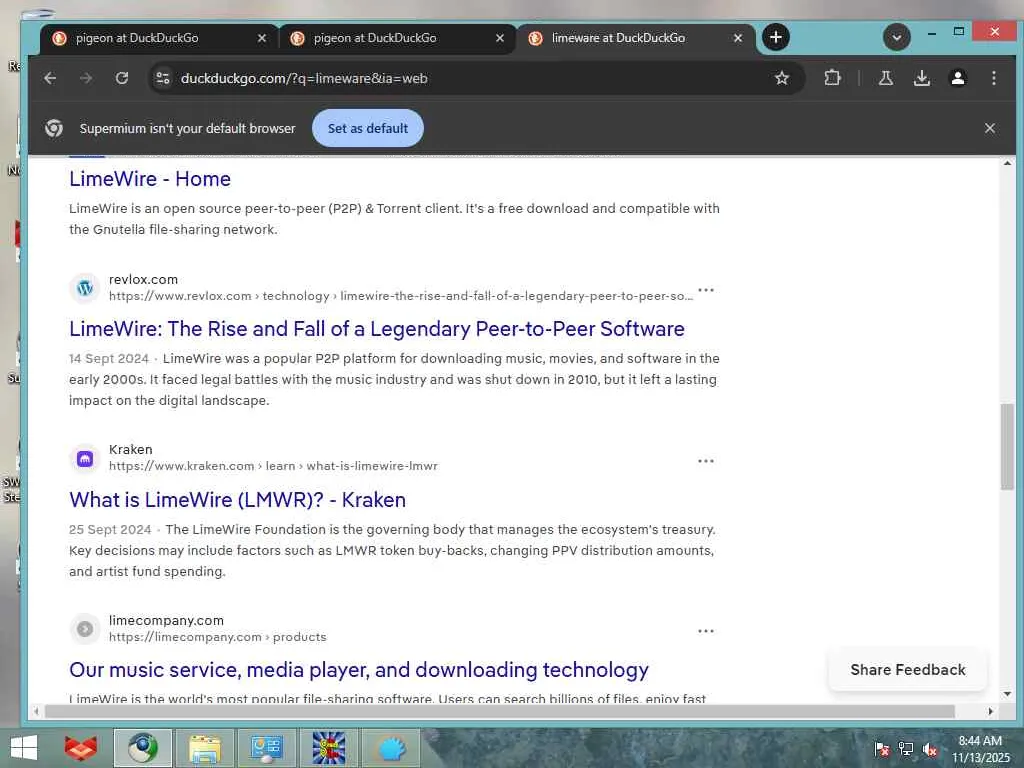1024x768 pixels.
Task: Click the limecompany.com products URL breadcrumb
Action: [217, 637]
